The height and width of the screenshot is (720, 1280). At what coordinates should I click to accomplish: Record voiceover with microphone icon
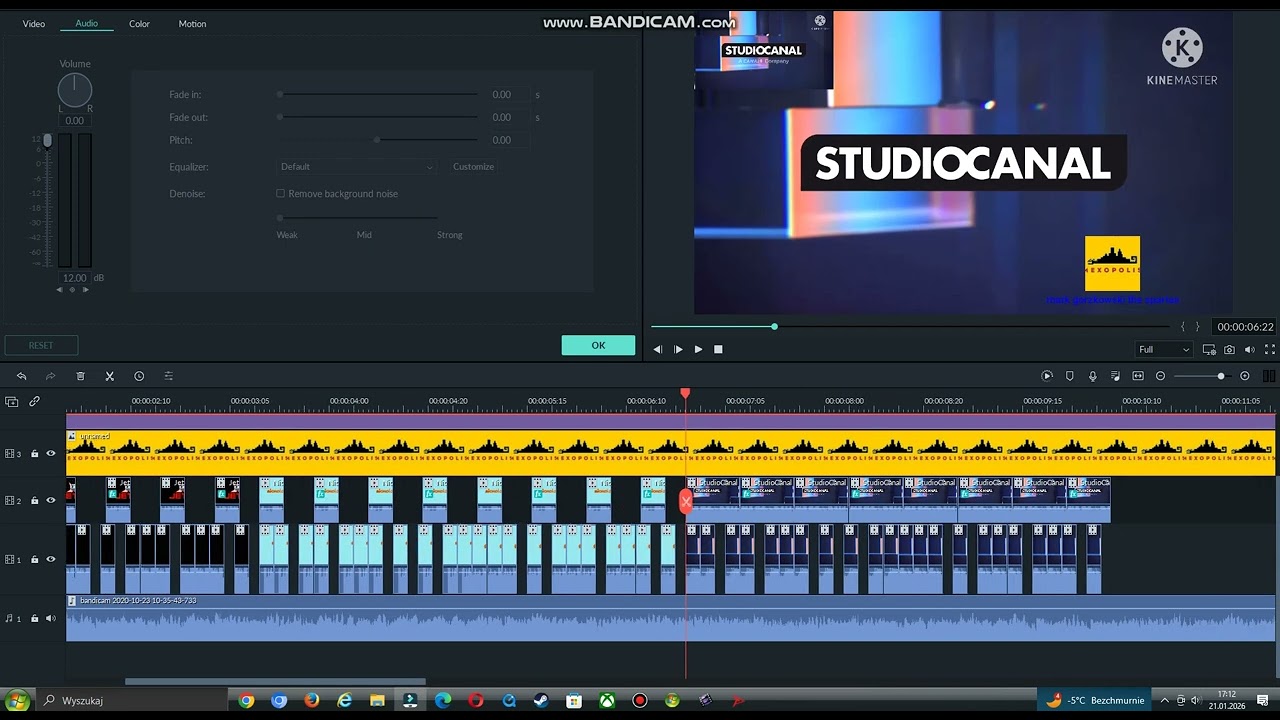coord(1092,376)
